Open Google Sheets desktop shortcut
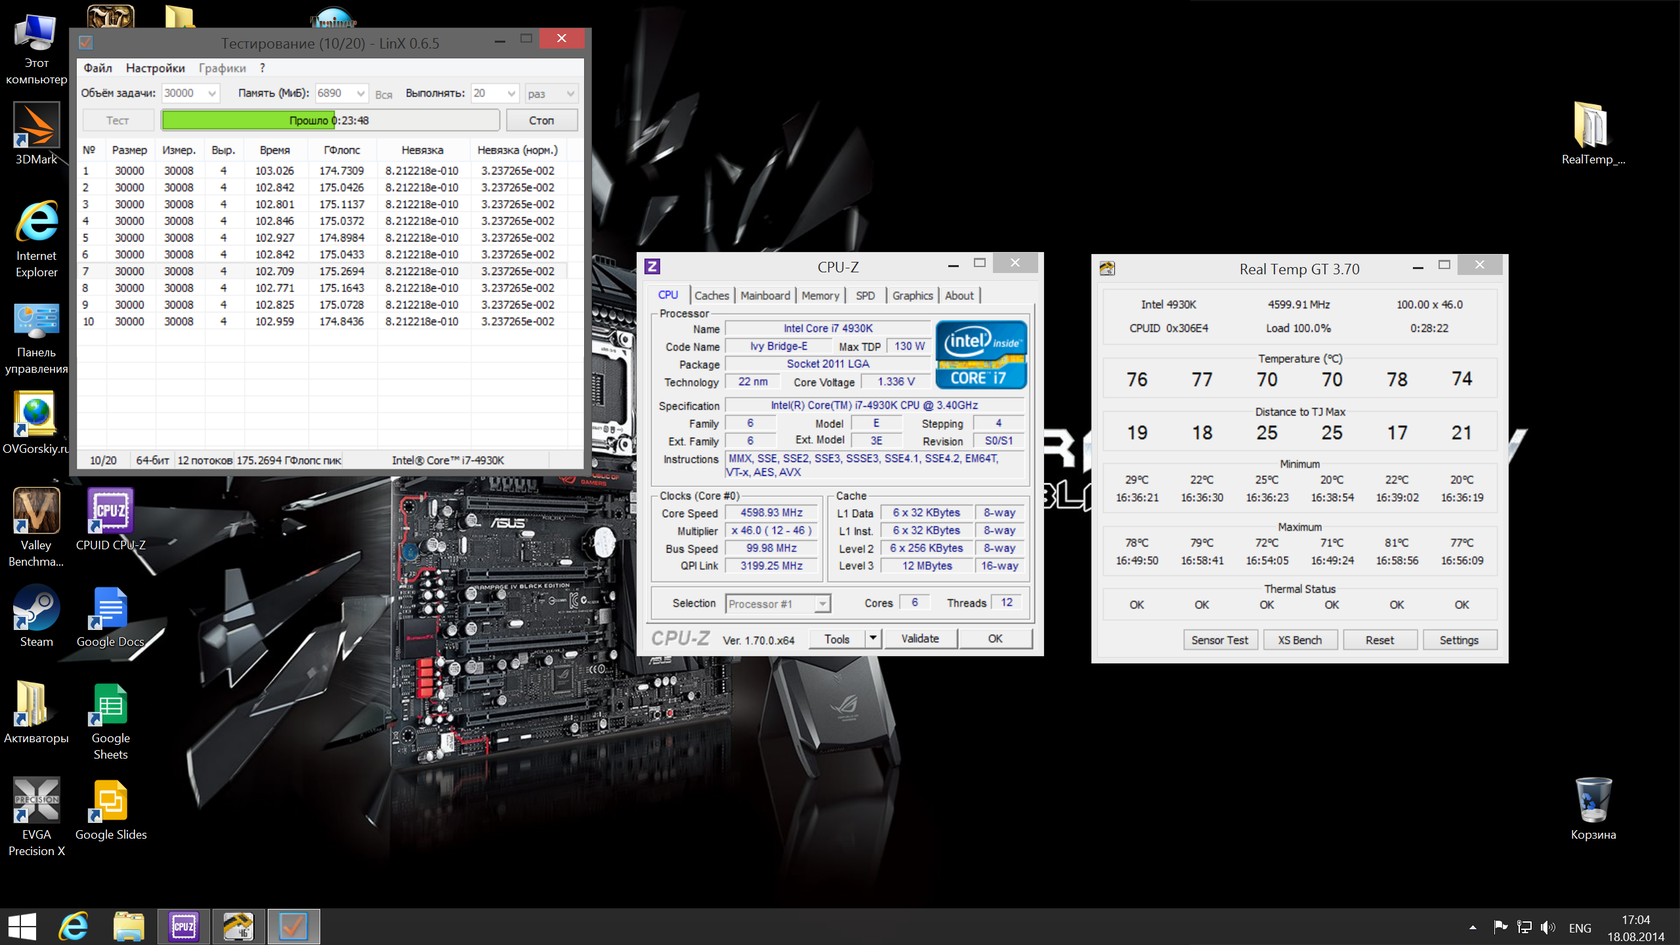The width and height of the screenshot is (1680, 945). (x=110, y=720)
